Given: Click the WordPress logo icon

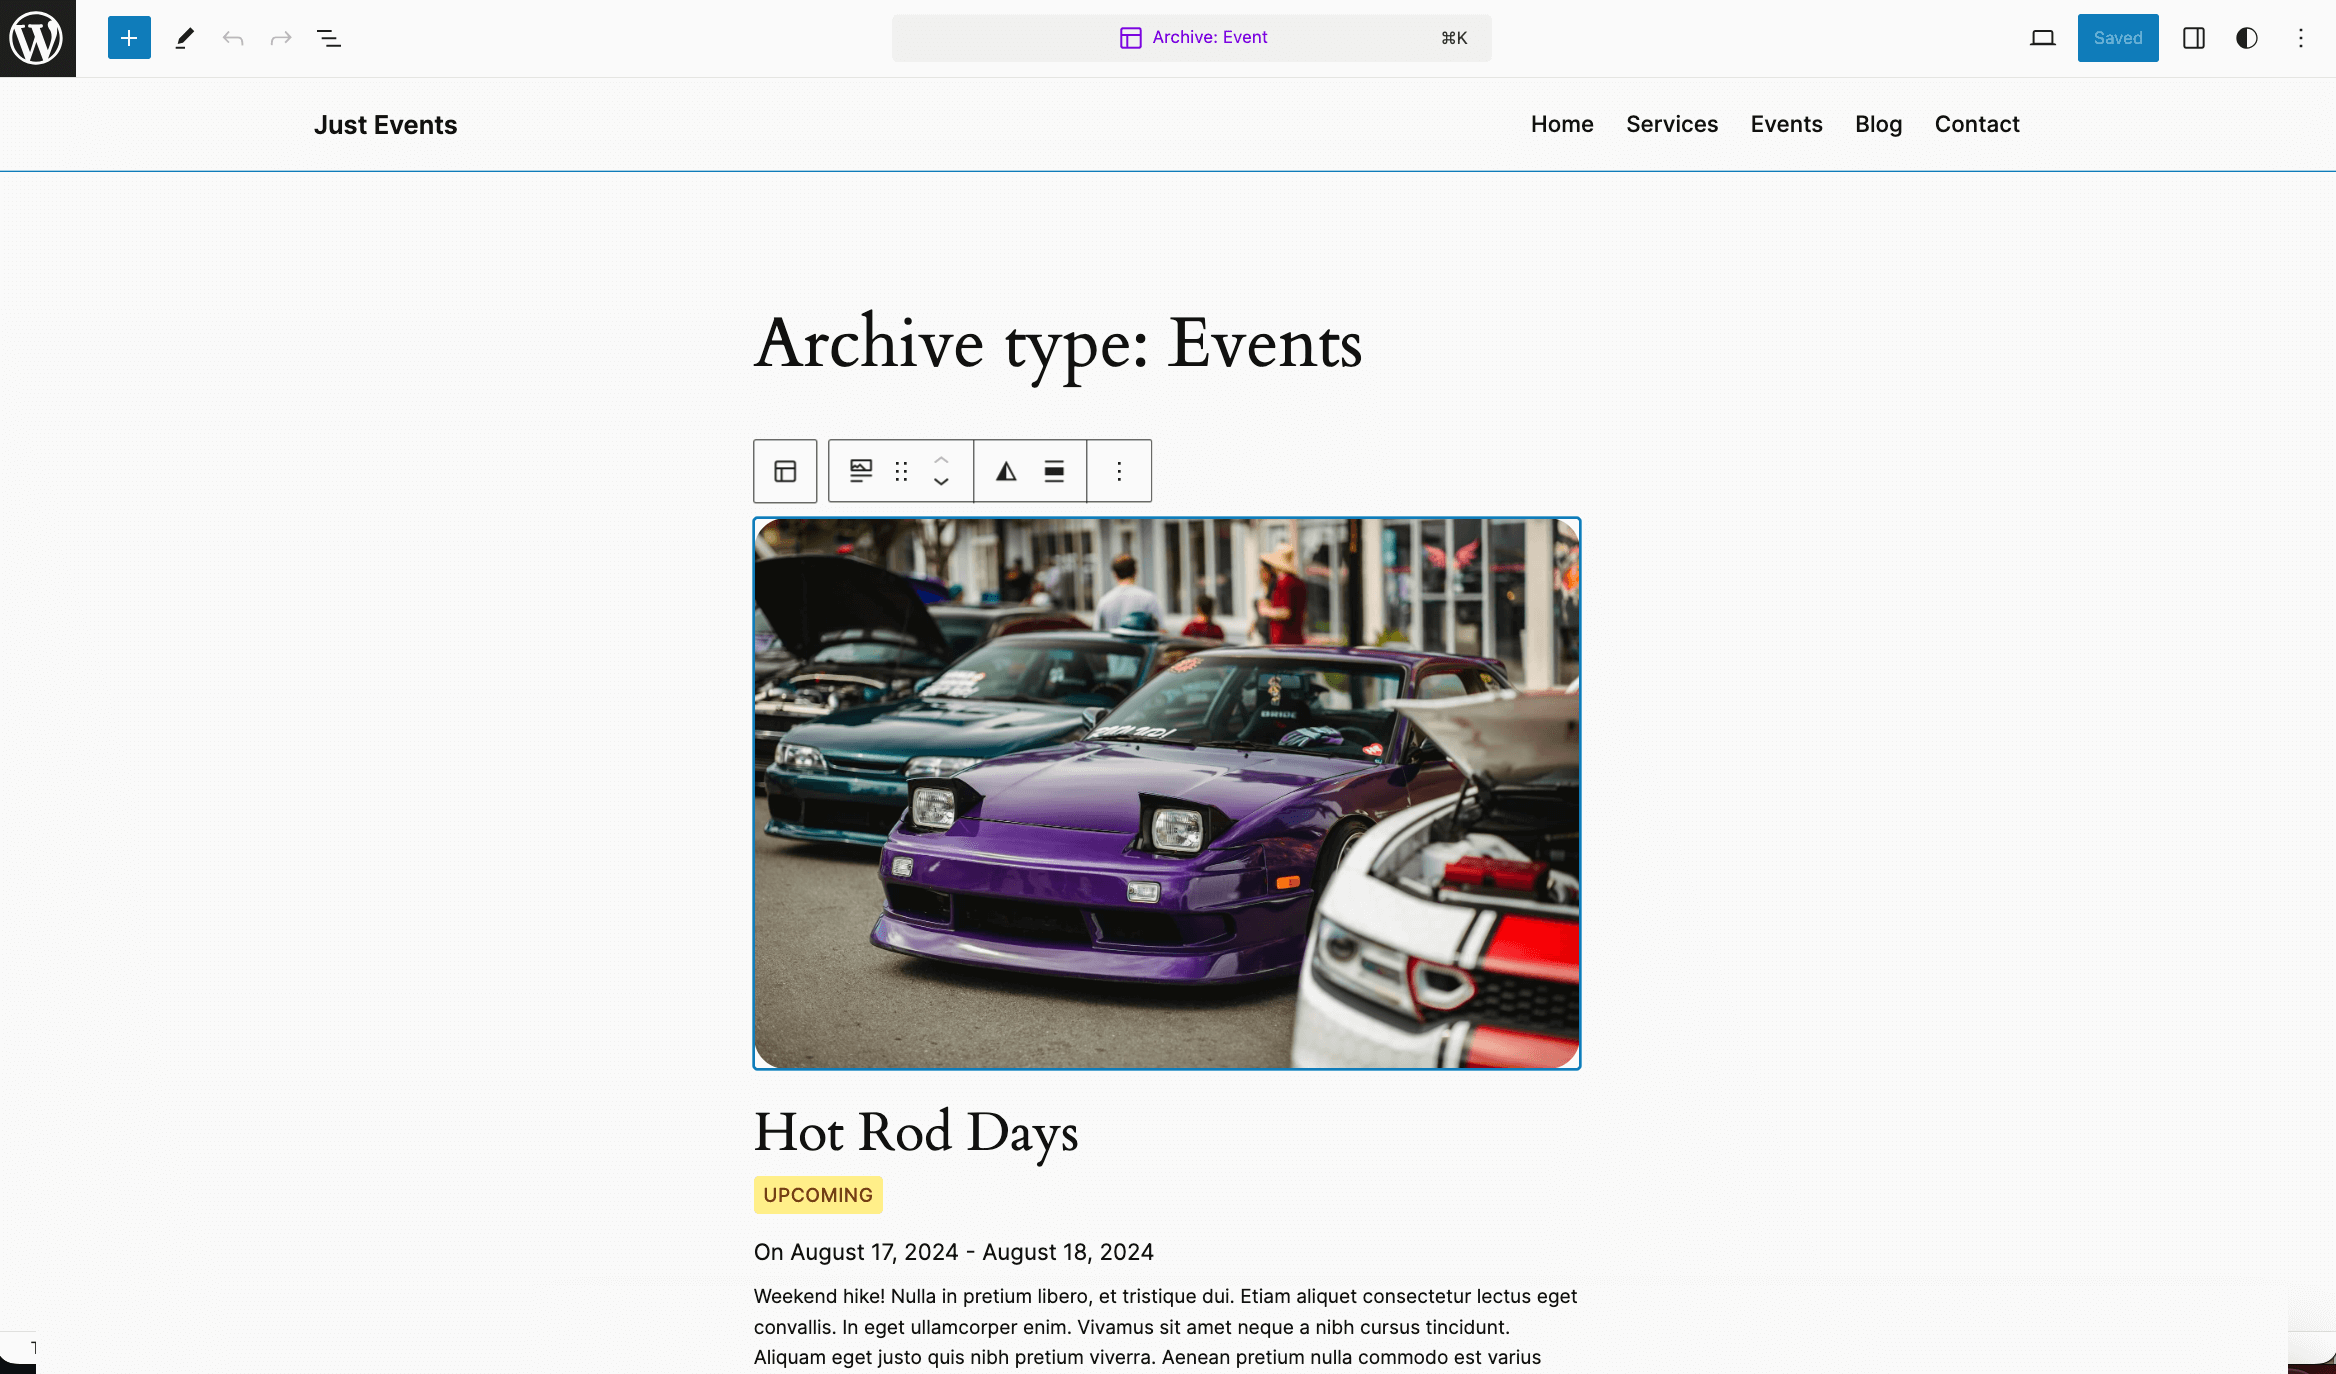Looking at the screenshot, I should tap(38, 38).
